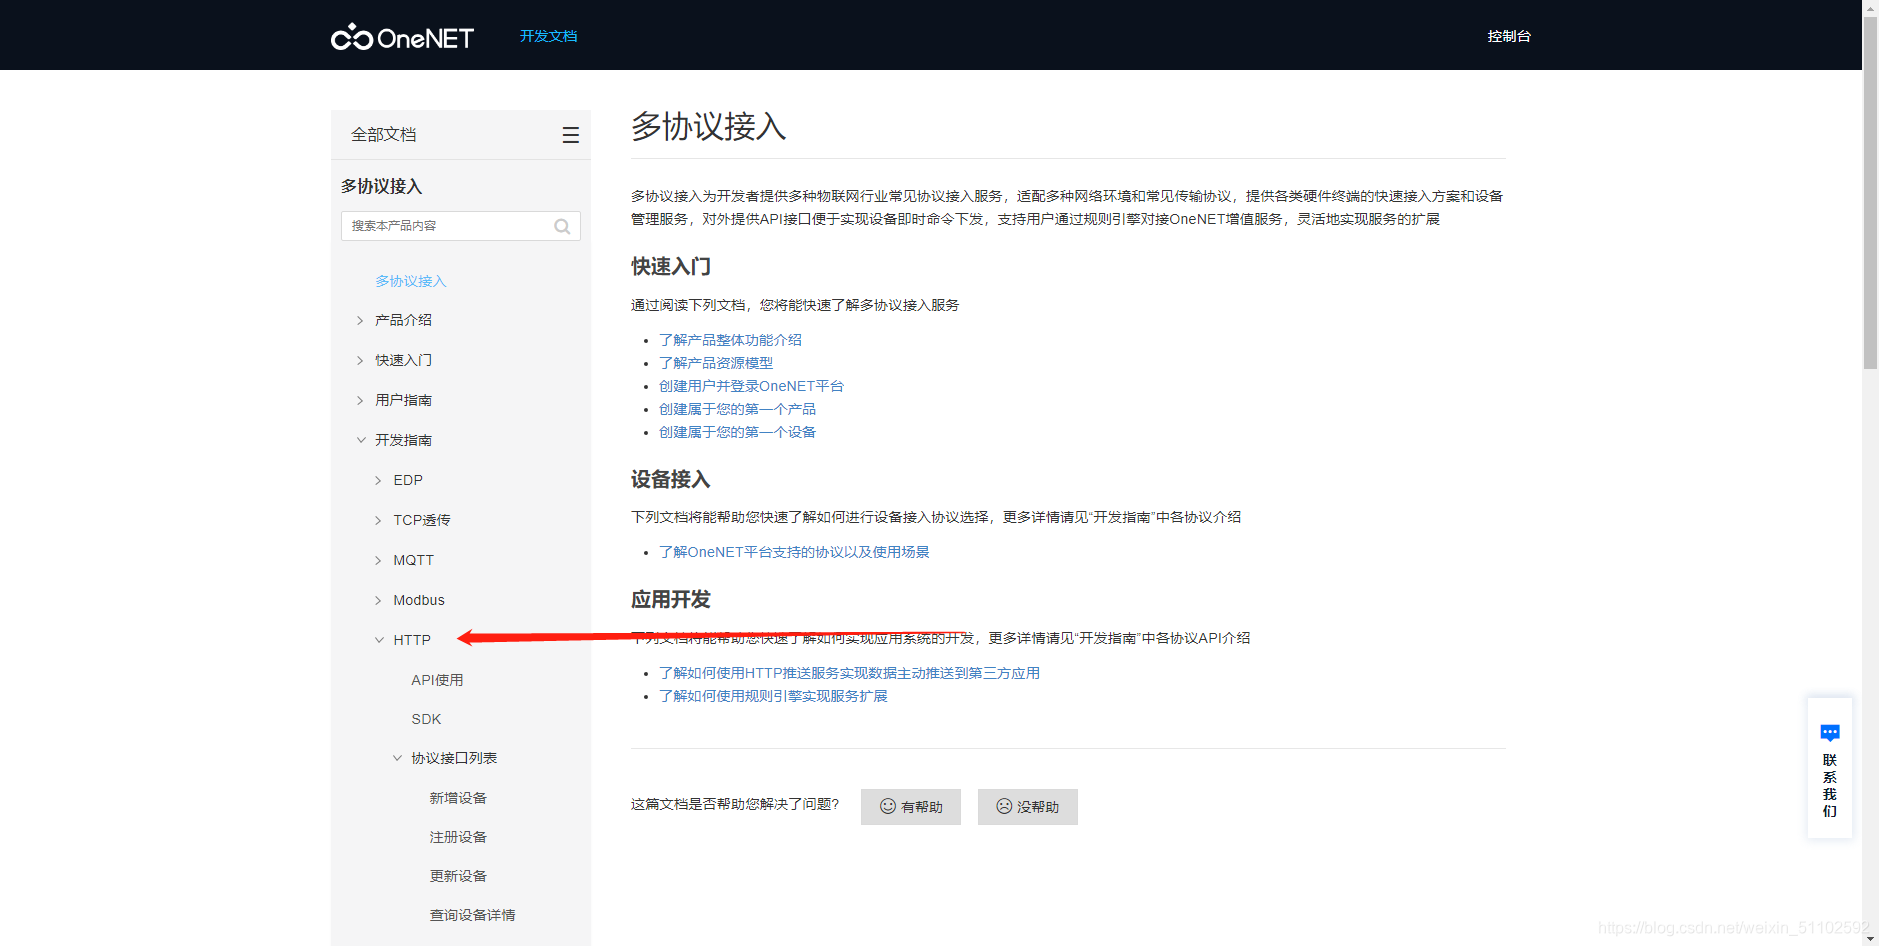The width and height of the screenshot is (1879, 946).
Task: Collapse the HTTP section arrow
Action: [379, 640]
